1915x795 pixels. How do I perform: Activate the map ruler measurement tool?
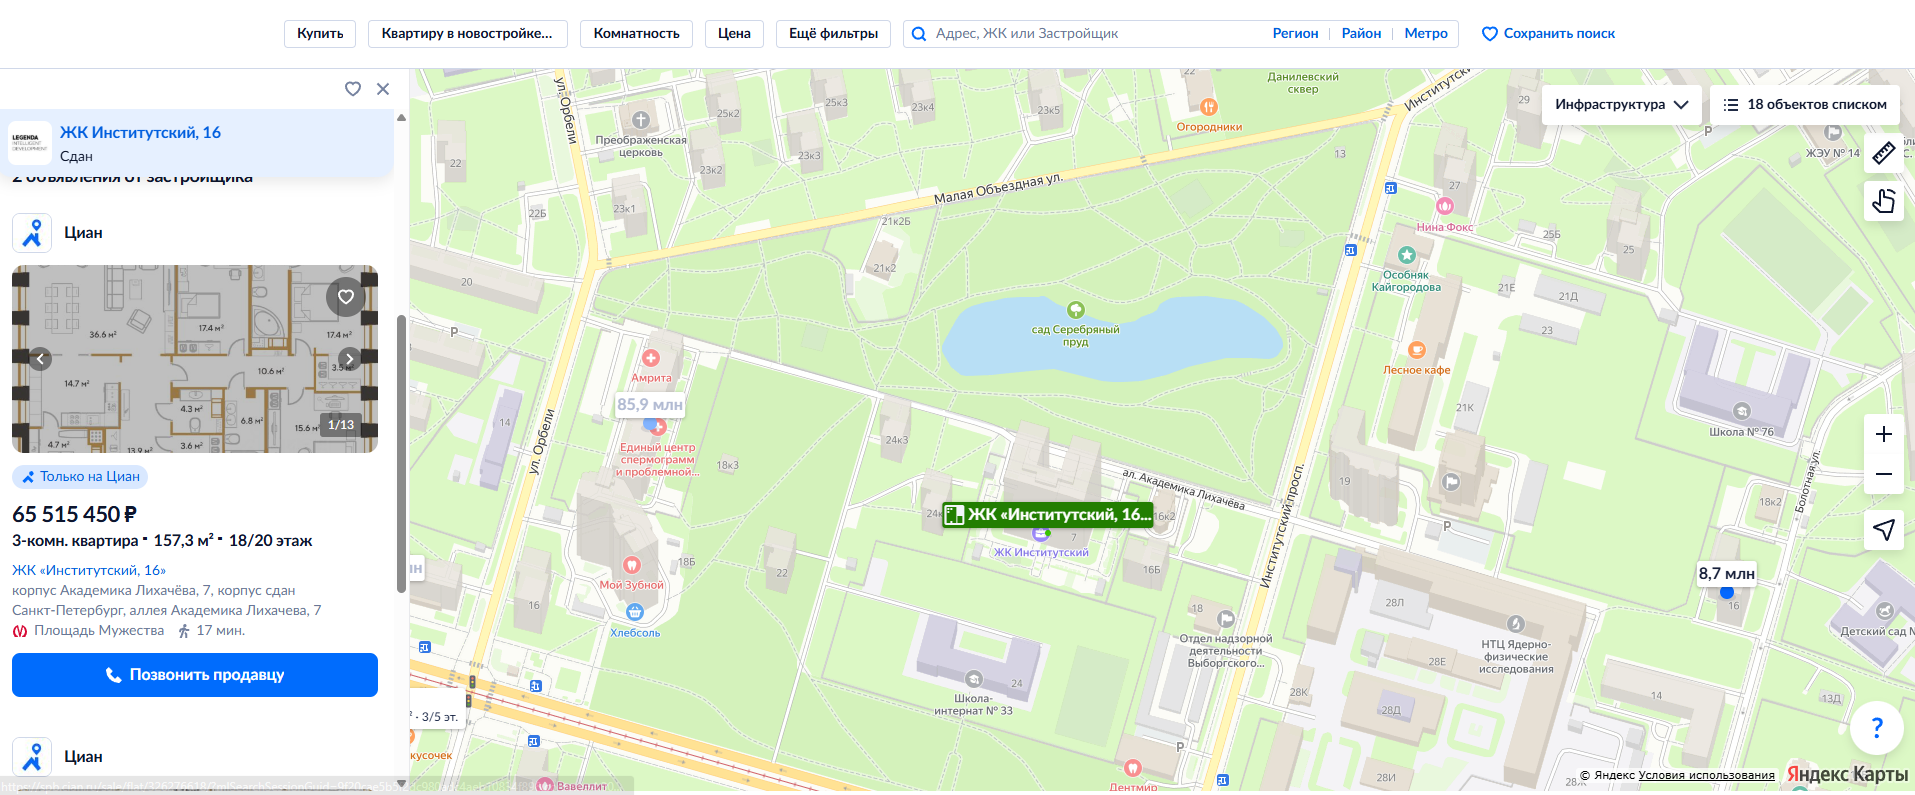(1884, 153)
